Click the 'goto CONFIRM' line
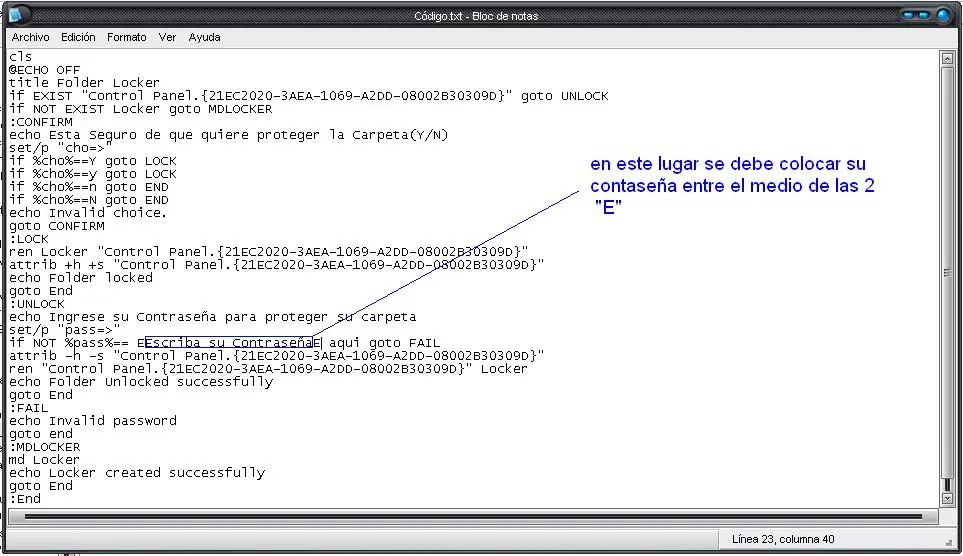Image resolution: width=963 pixels, height=556 pixels. click(x=57, y=226)
